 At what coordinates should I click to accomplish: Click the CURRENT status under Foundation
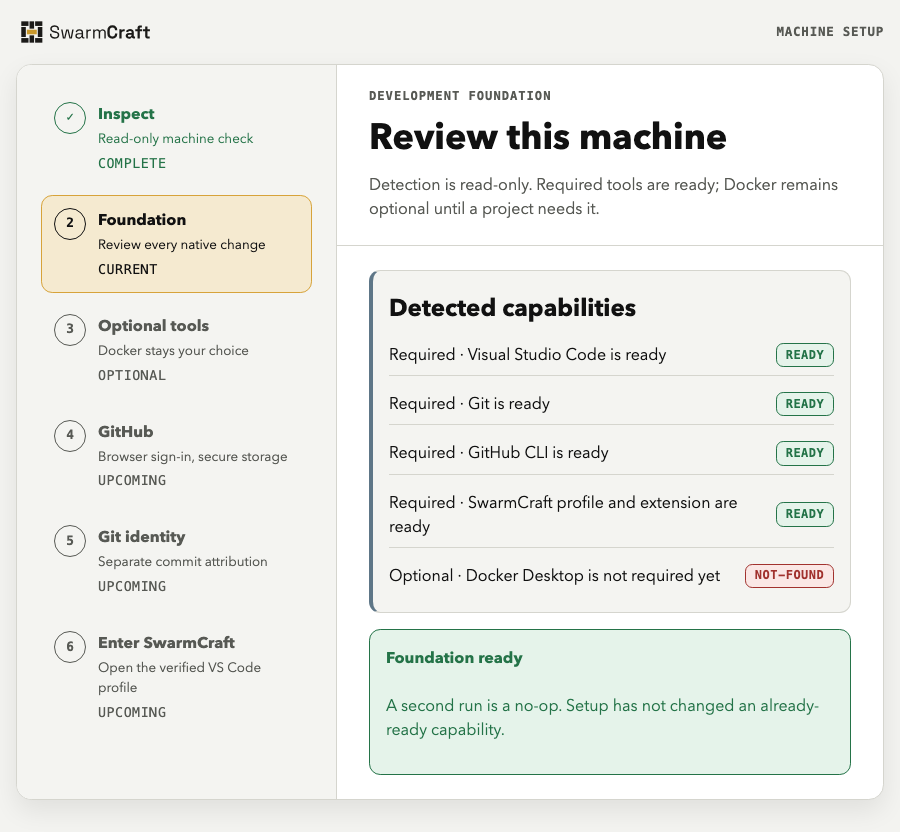coord(127,270)
